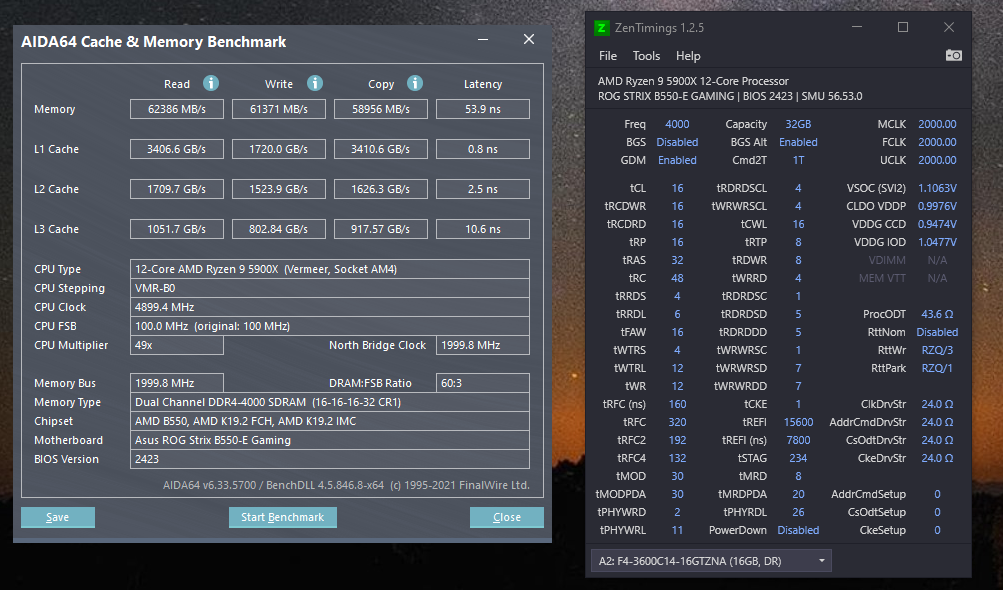Viewport: 1003px width, 590px height.
Task: Click CPU Stepping value VMR-B0
Action: click(329, 288)
